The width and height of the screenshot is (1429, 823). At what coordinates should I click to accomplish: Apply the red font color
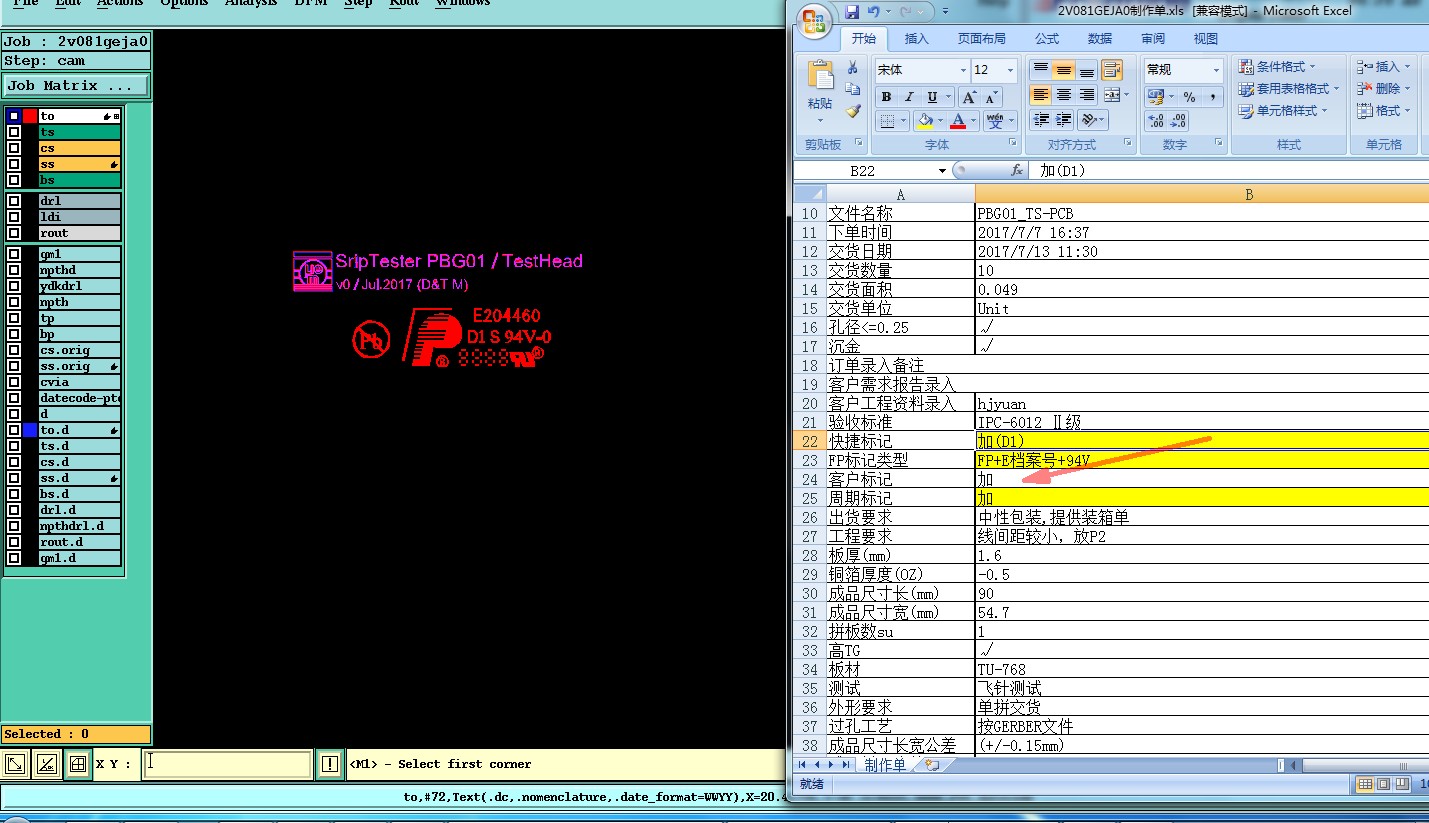pos(958,121)
